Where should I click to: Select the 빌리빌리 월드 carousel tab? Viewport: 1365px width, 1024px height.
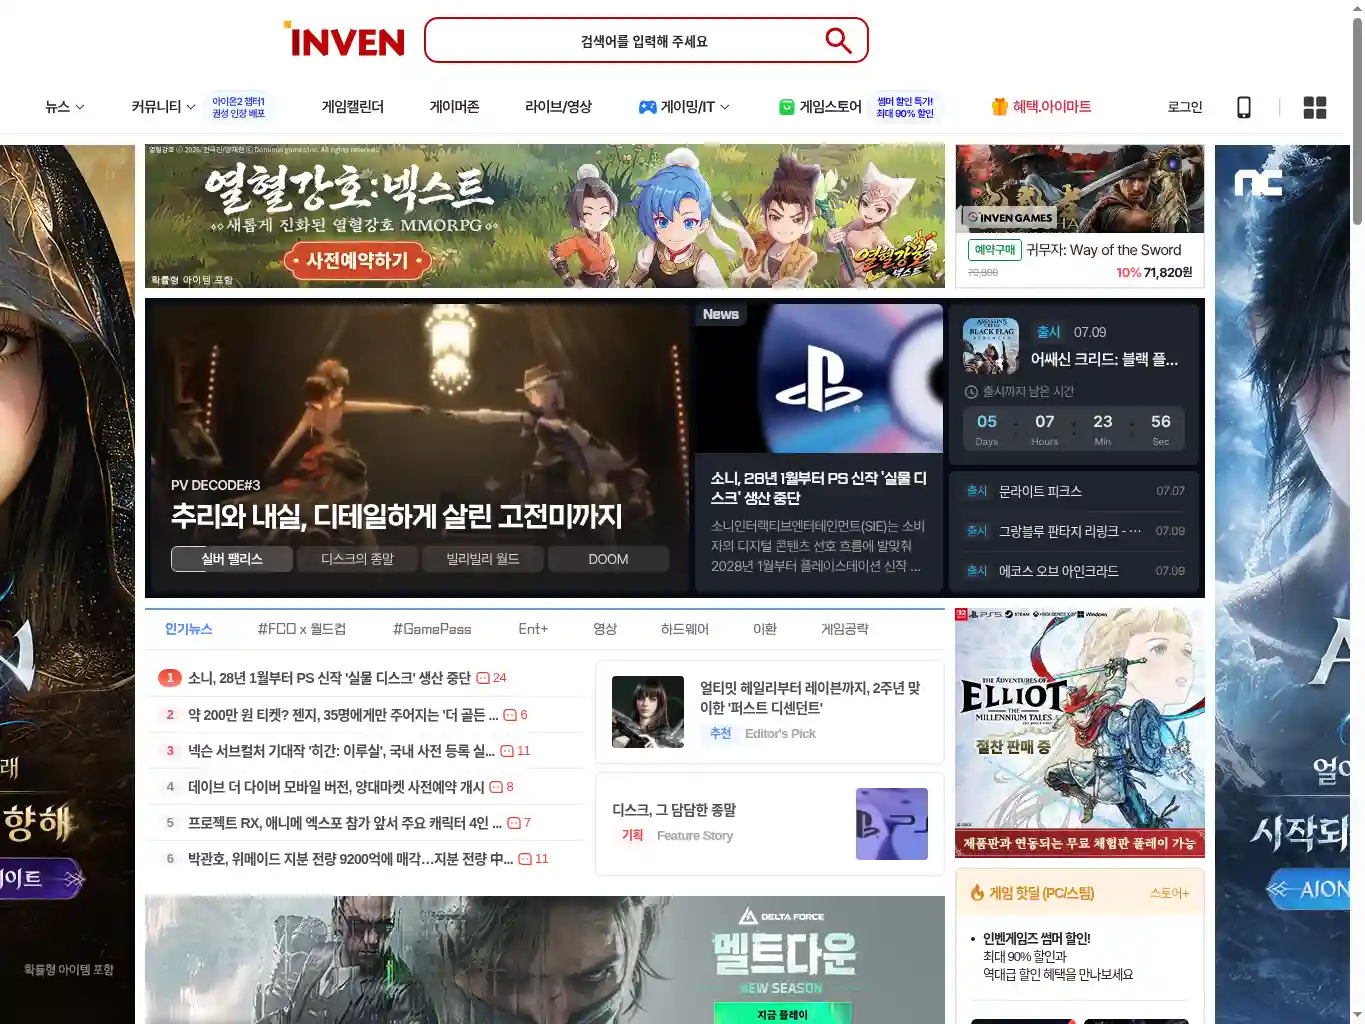(483, 559)
